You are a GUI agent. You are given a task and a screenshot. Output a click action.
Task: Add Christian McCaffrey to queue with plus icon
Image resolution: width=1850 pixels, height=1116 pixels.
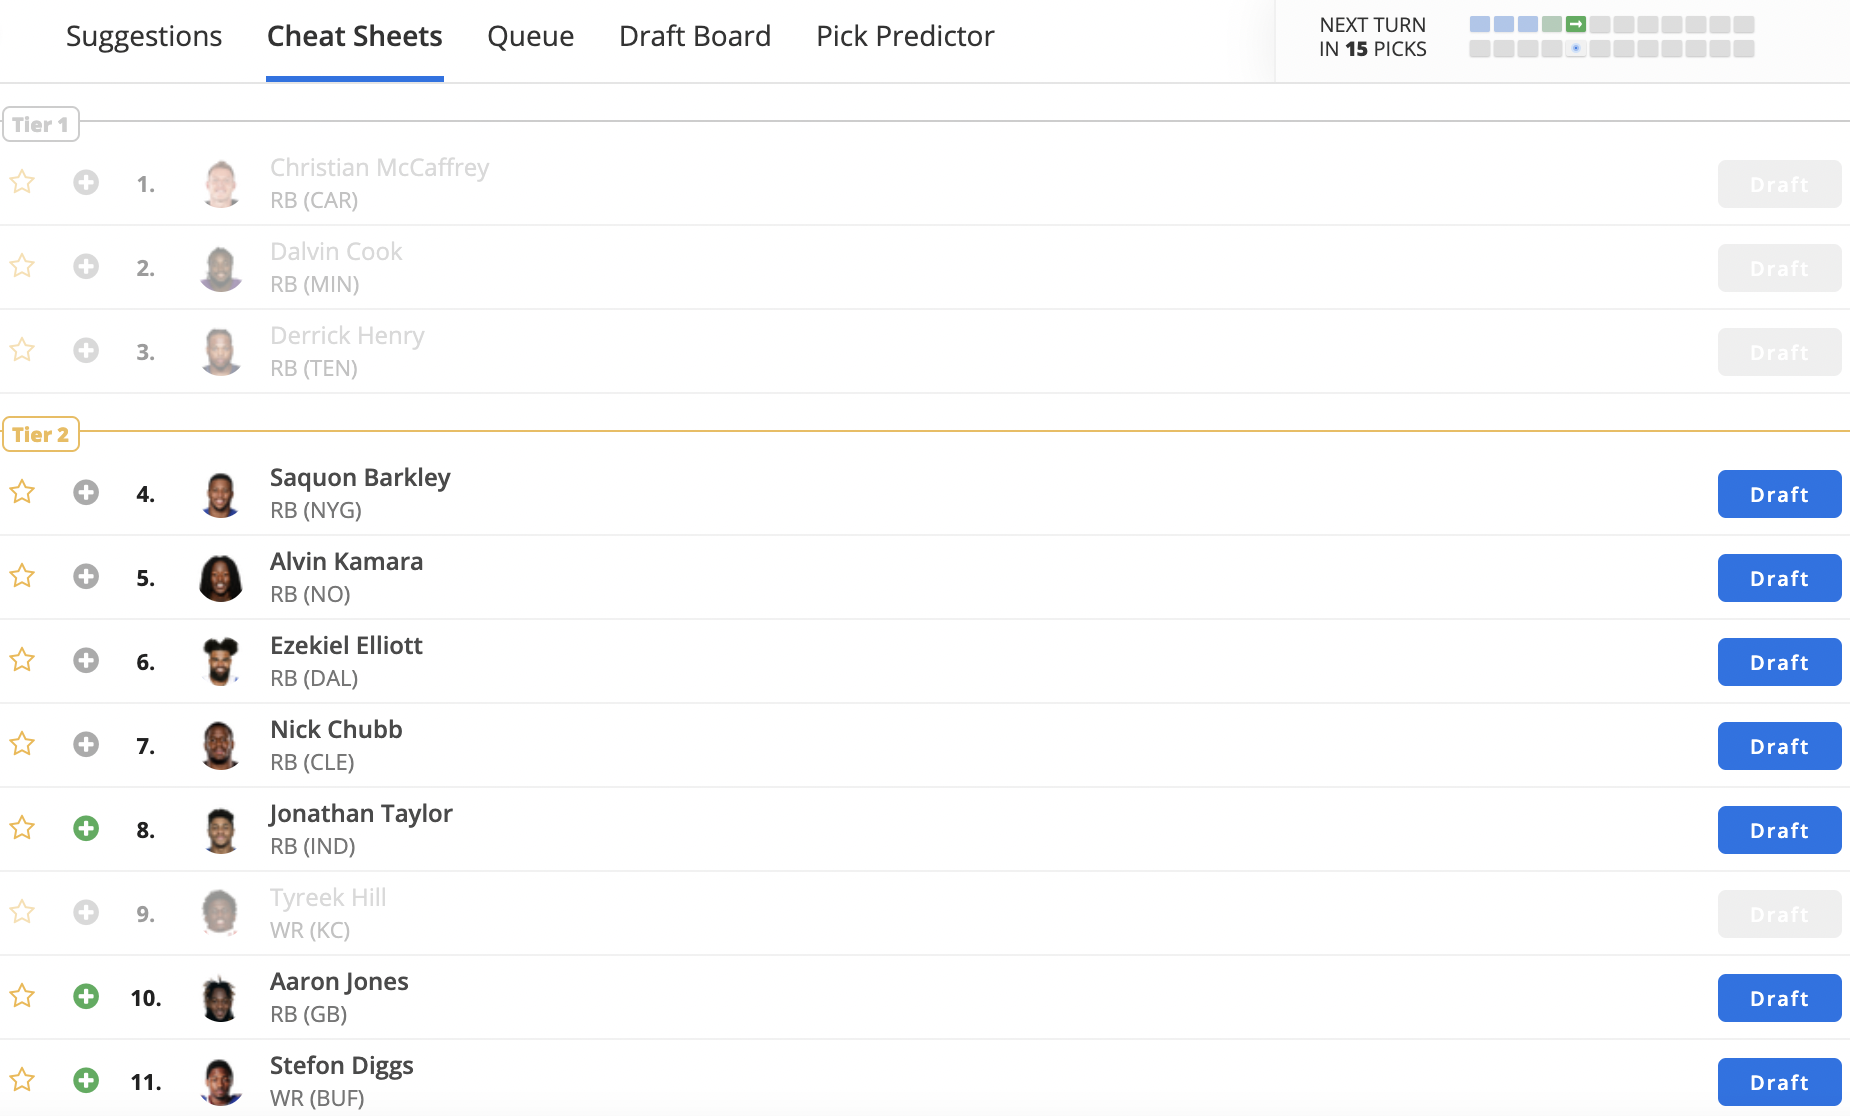(86, 182)
